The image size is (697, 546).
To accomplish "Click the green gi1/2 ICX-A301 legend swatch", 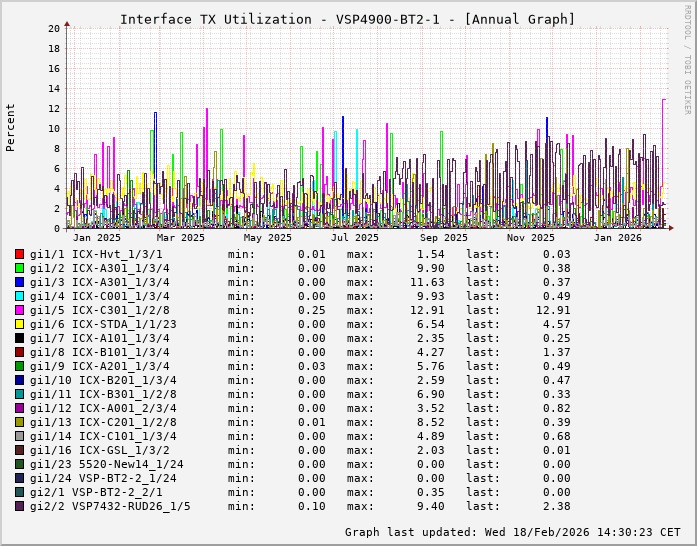I will [19, 268].
